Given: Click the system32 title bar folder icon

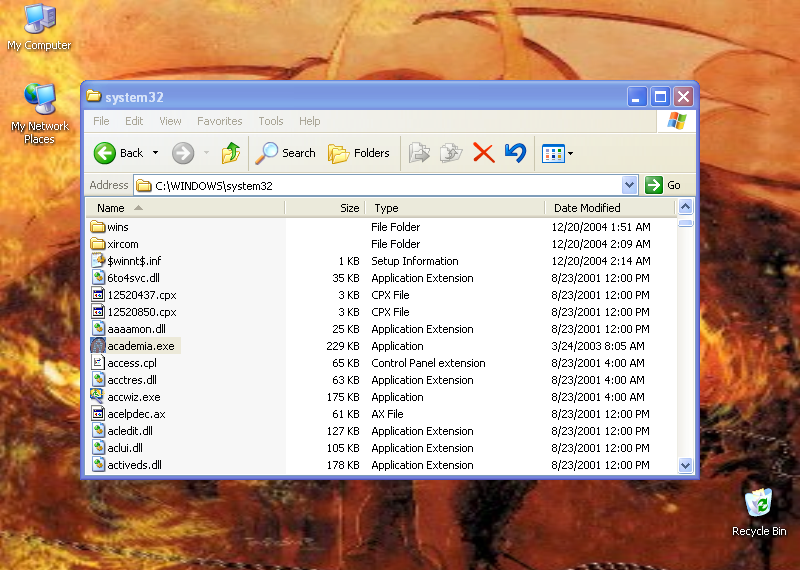Looking at the screenshot, I should [93, 96].
